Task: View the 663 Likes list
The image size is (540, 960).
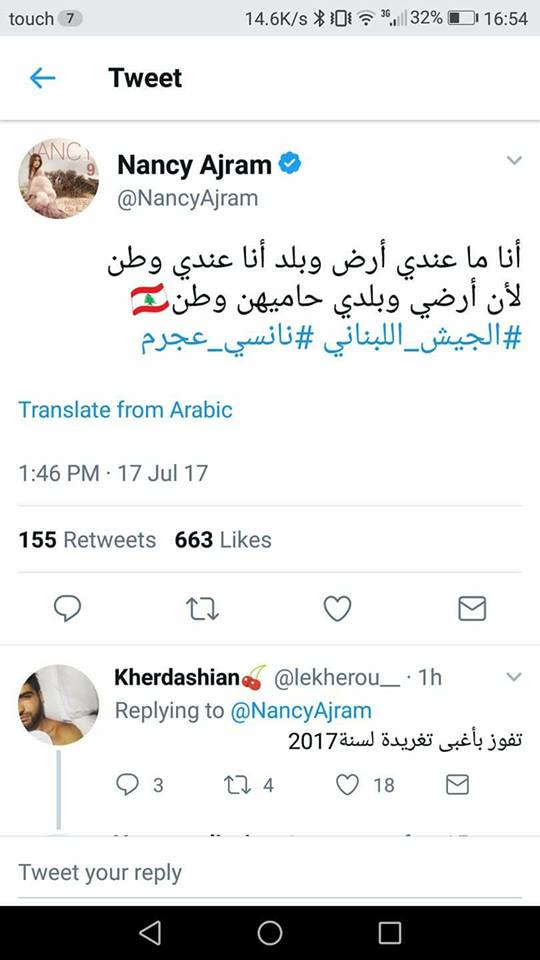Action: tap(223, 540)
